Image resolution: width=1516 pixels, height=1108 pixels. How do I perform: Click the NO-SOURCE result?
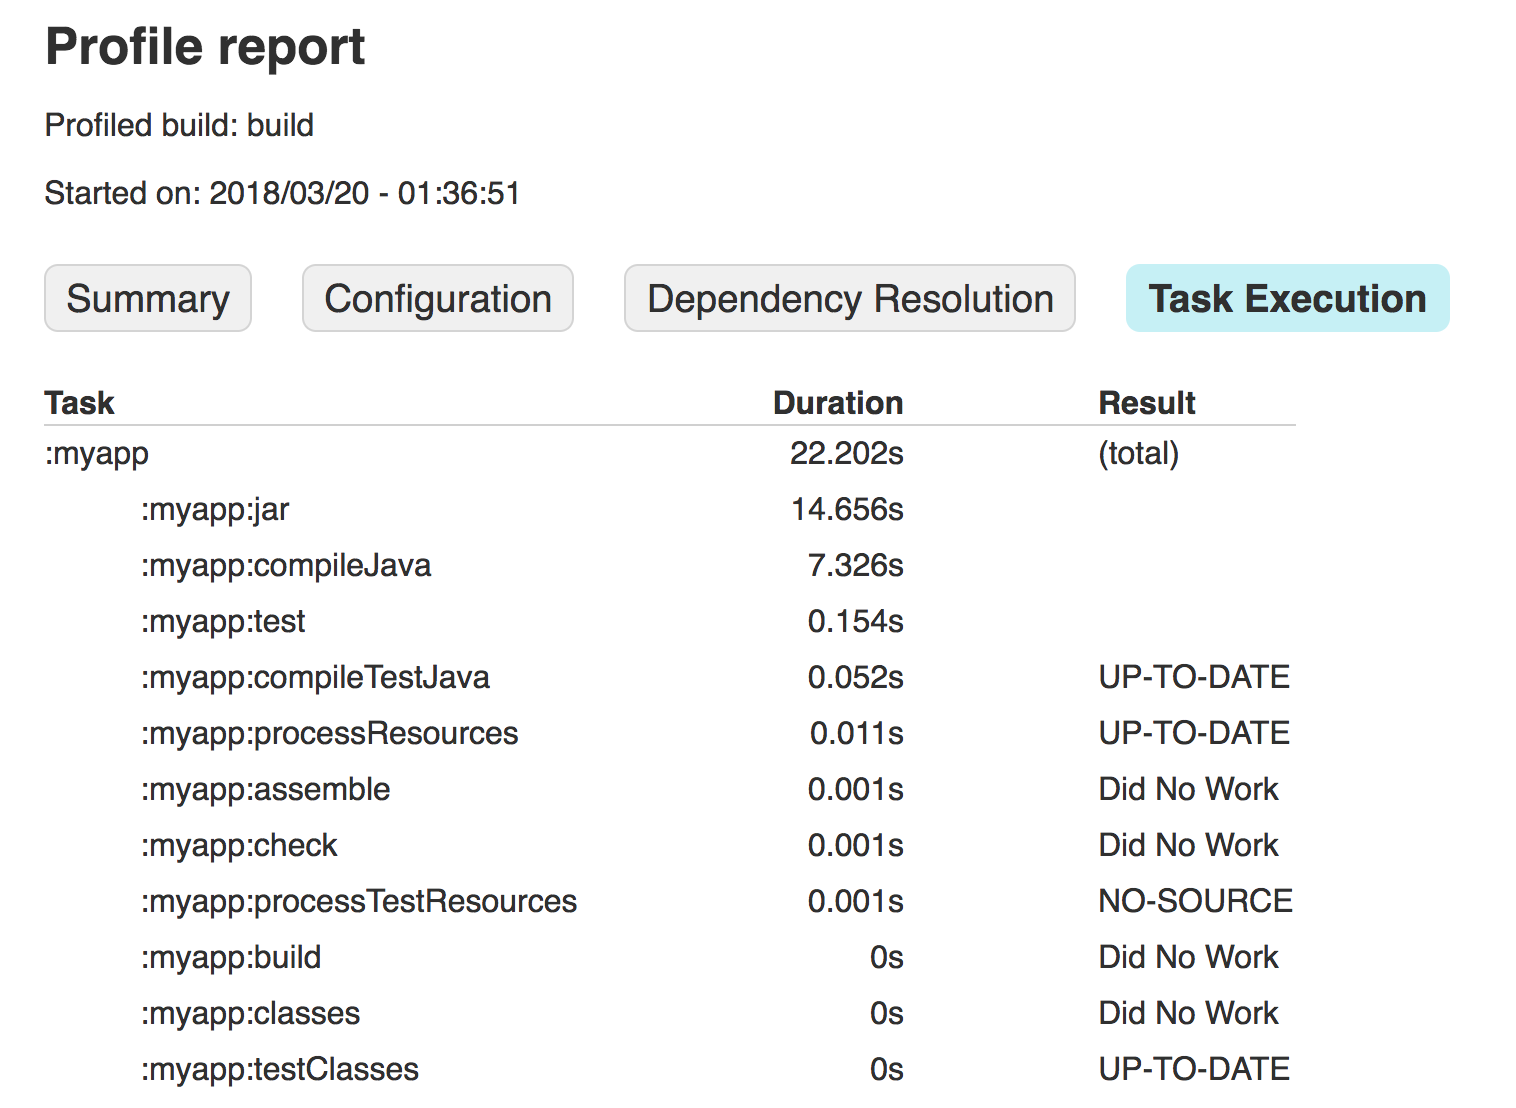point(1196,901)
